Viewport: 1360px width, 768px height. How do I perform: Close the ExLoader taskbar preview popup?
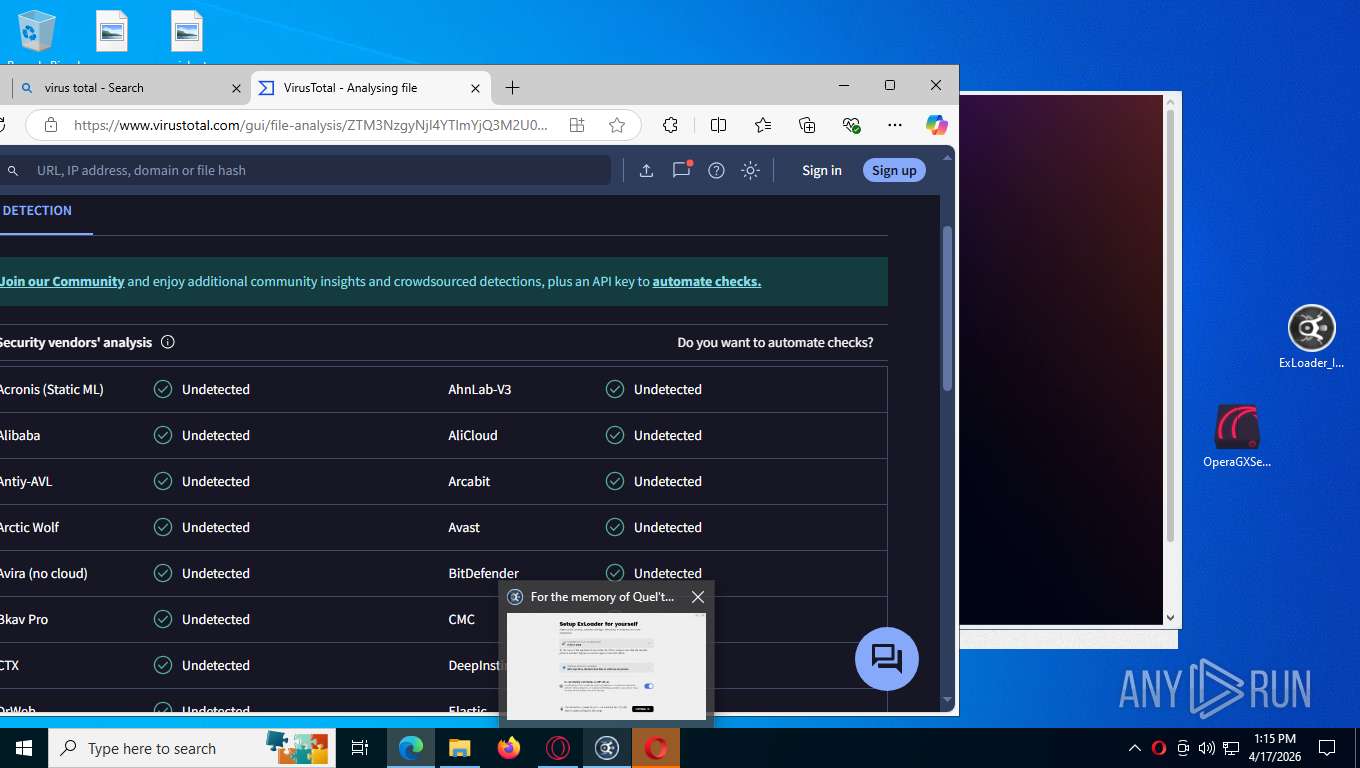[x=698, y=597]
